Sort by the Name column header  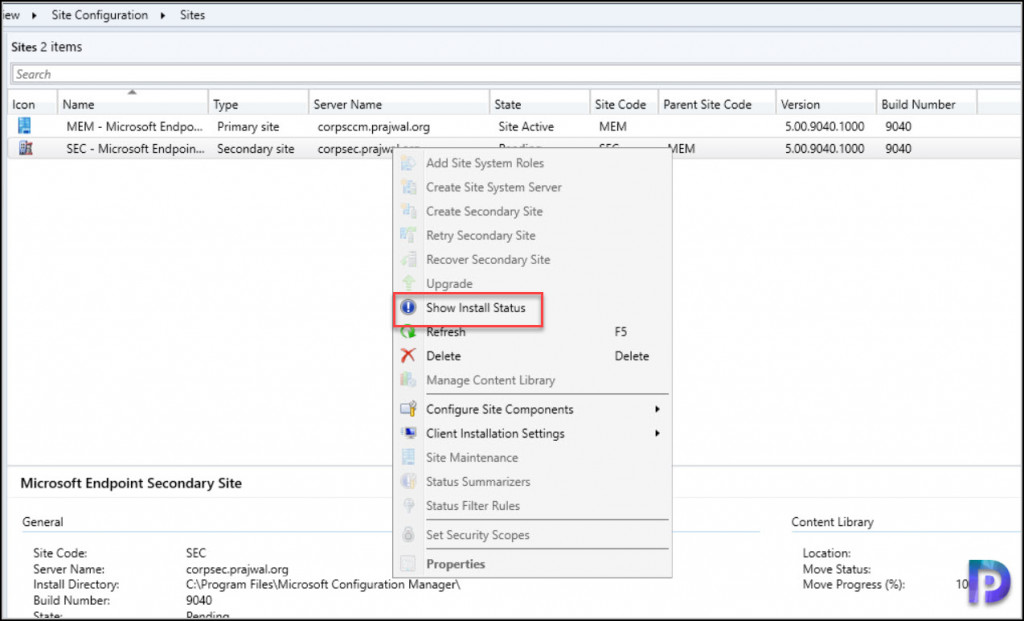(133, 104)
